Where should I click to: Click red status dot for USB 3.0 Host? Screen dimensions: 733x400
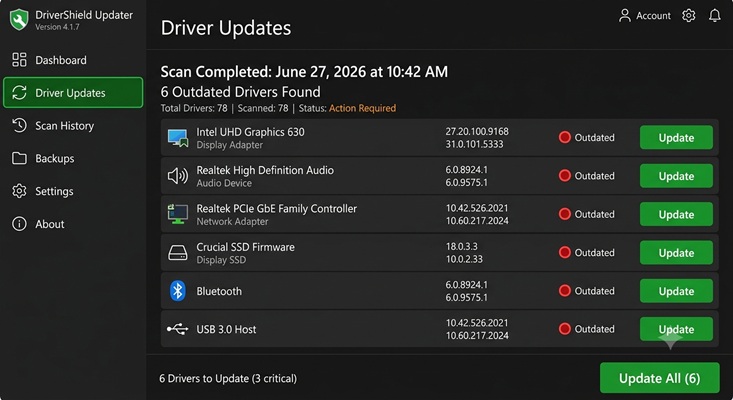tap(565, 329)
